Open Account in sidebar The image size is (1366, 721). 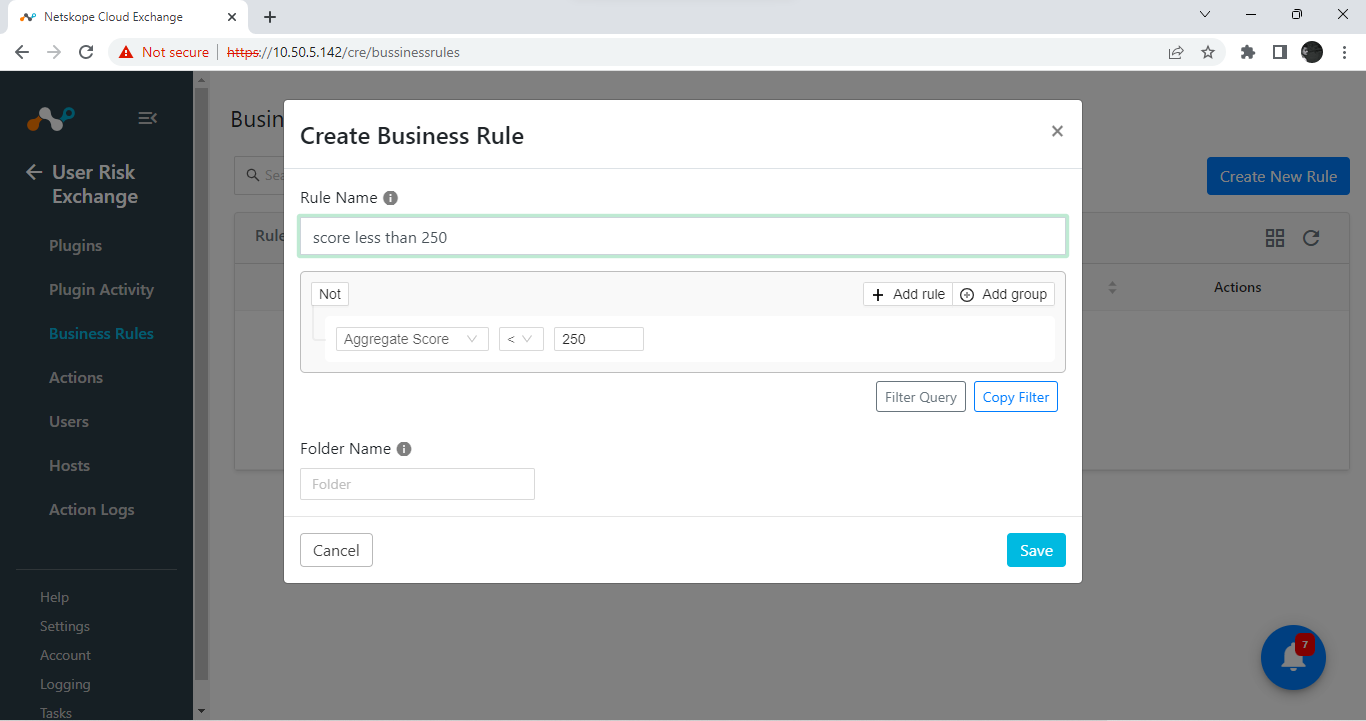[x=66, y=655]
